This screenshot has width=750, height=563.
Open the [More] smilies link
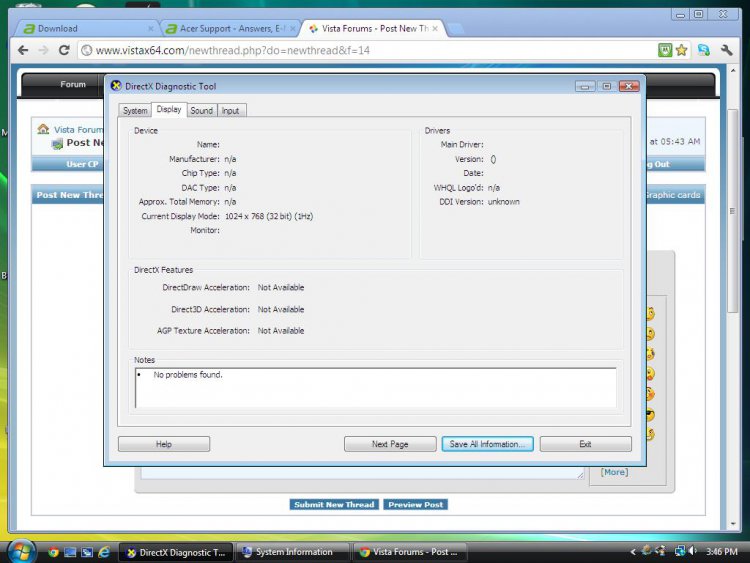pos(614,472)
